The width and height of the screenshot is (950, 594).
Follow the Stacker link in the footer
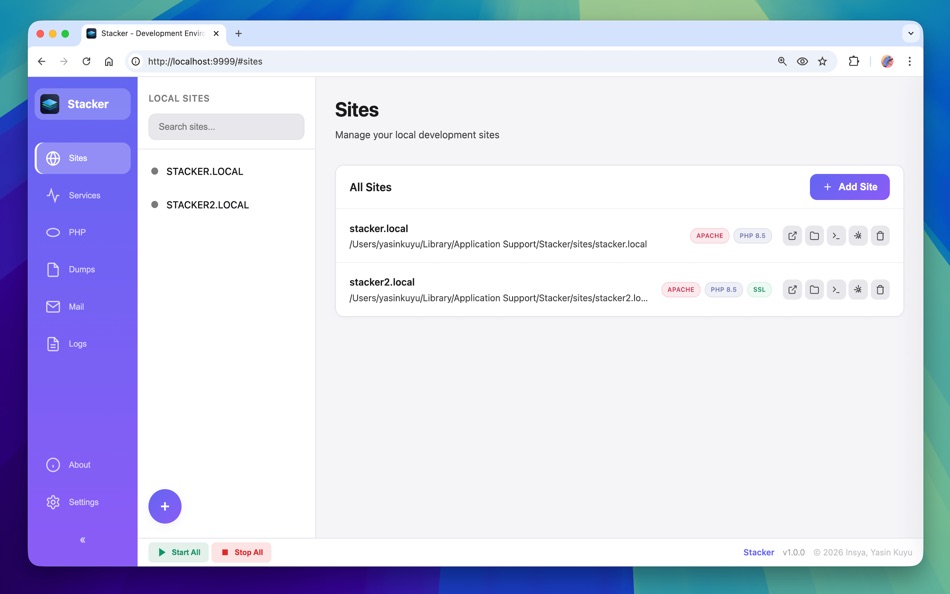(x=758, y=551)
